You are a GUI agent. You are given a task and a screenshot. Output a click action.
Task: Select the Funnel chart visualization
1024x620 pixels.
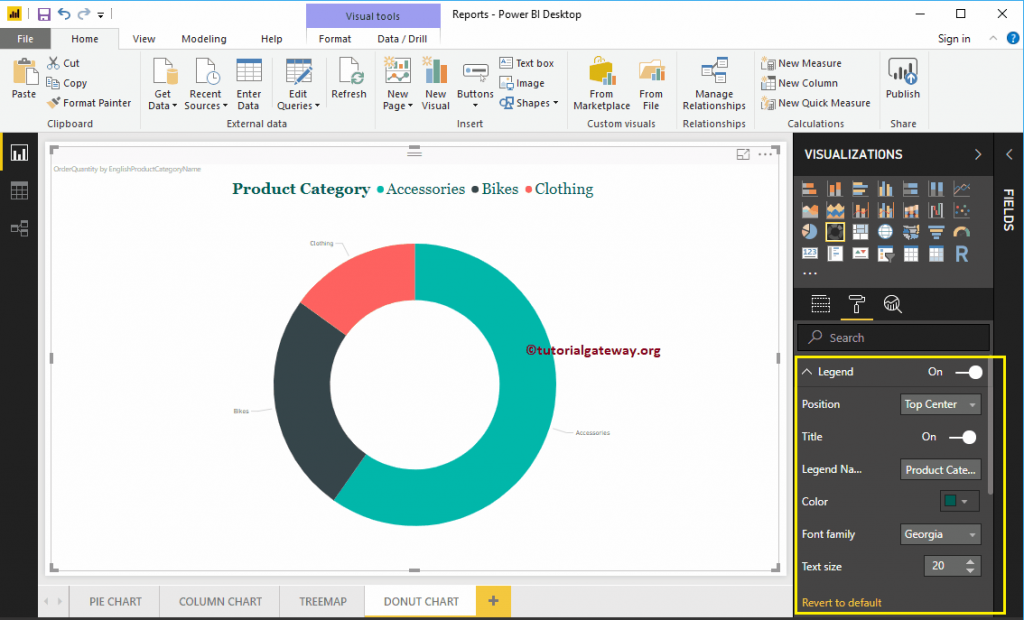point(936,232)
